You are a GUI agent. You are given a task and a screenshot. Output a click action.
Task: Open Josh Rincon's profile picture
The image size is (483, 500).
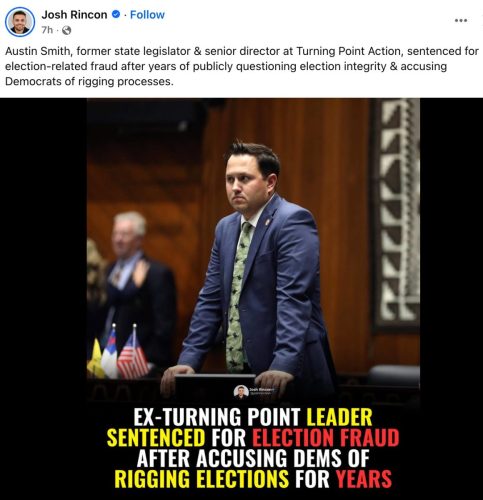click(20, 22)
